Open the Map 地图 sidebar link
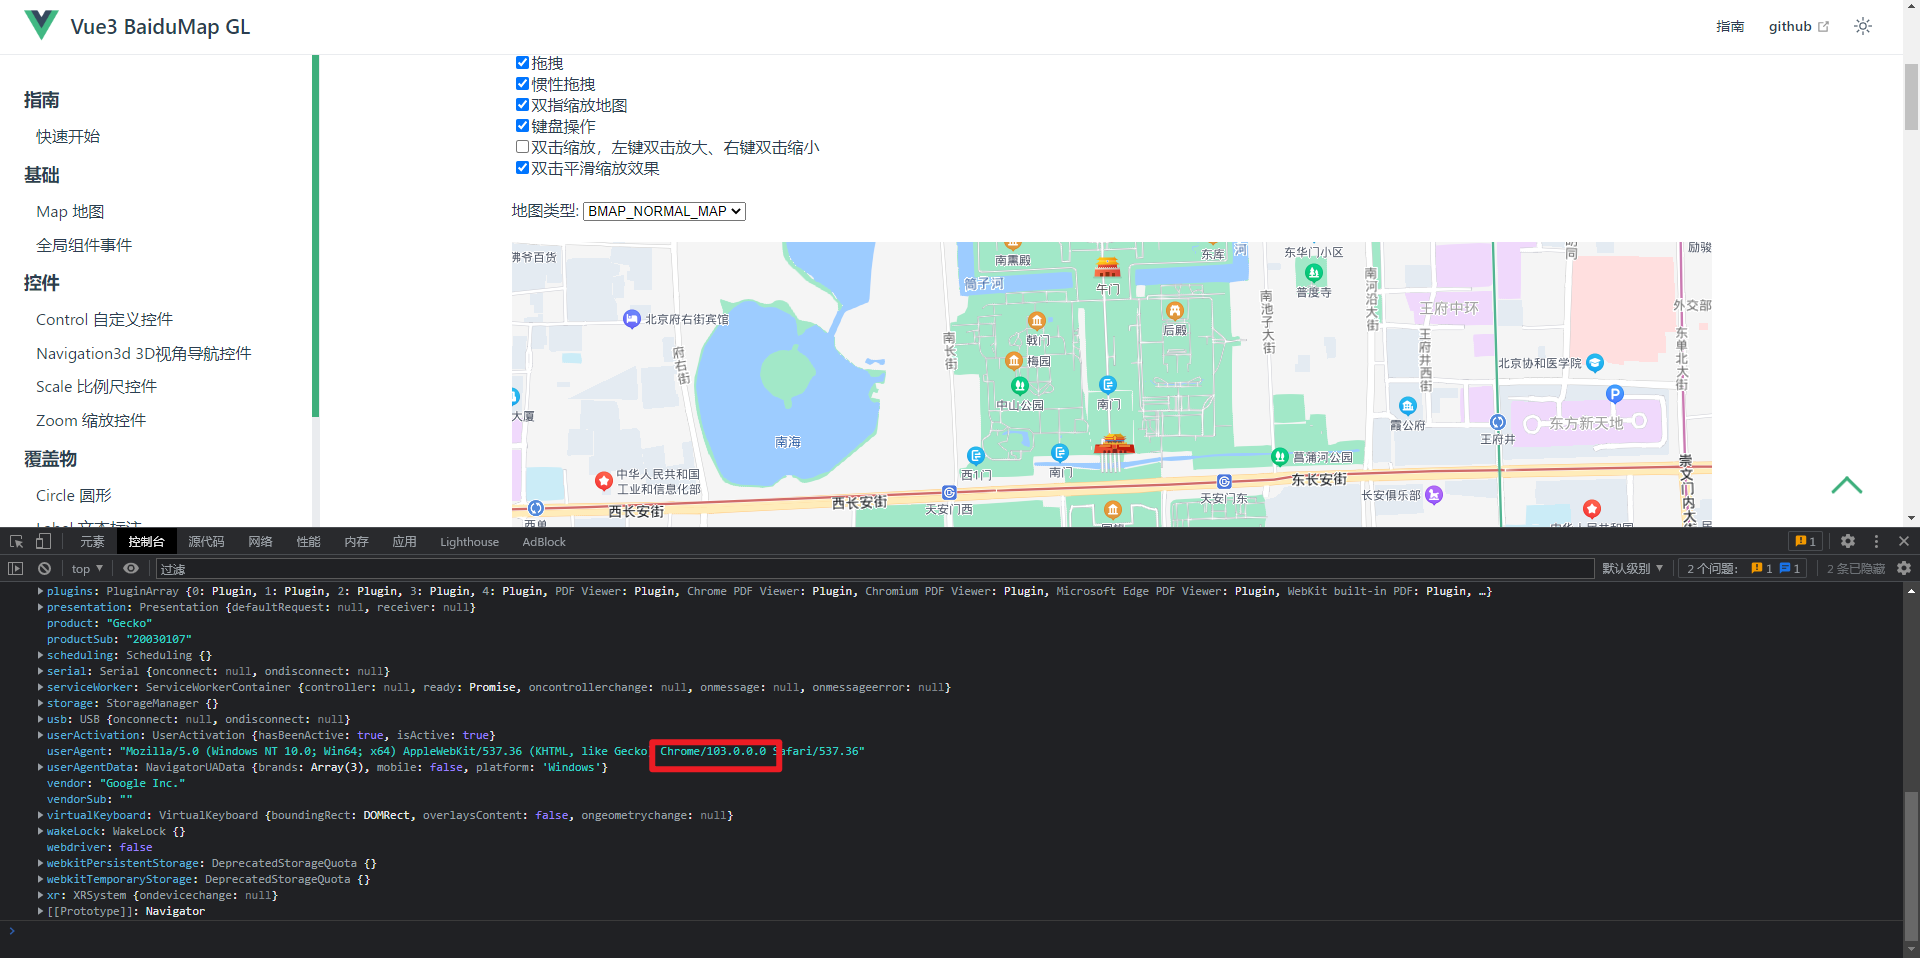Viewport: 1920px width, 958px height. 70,211
